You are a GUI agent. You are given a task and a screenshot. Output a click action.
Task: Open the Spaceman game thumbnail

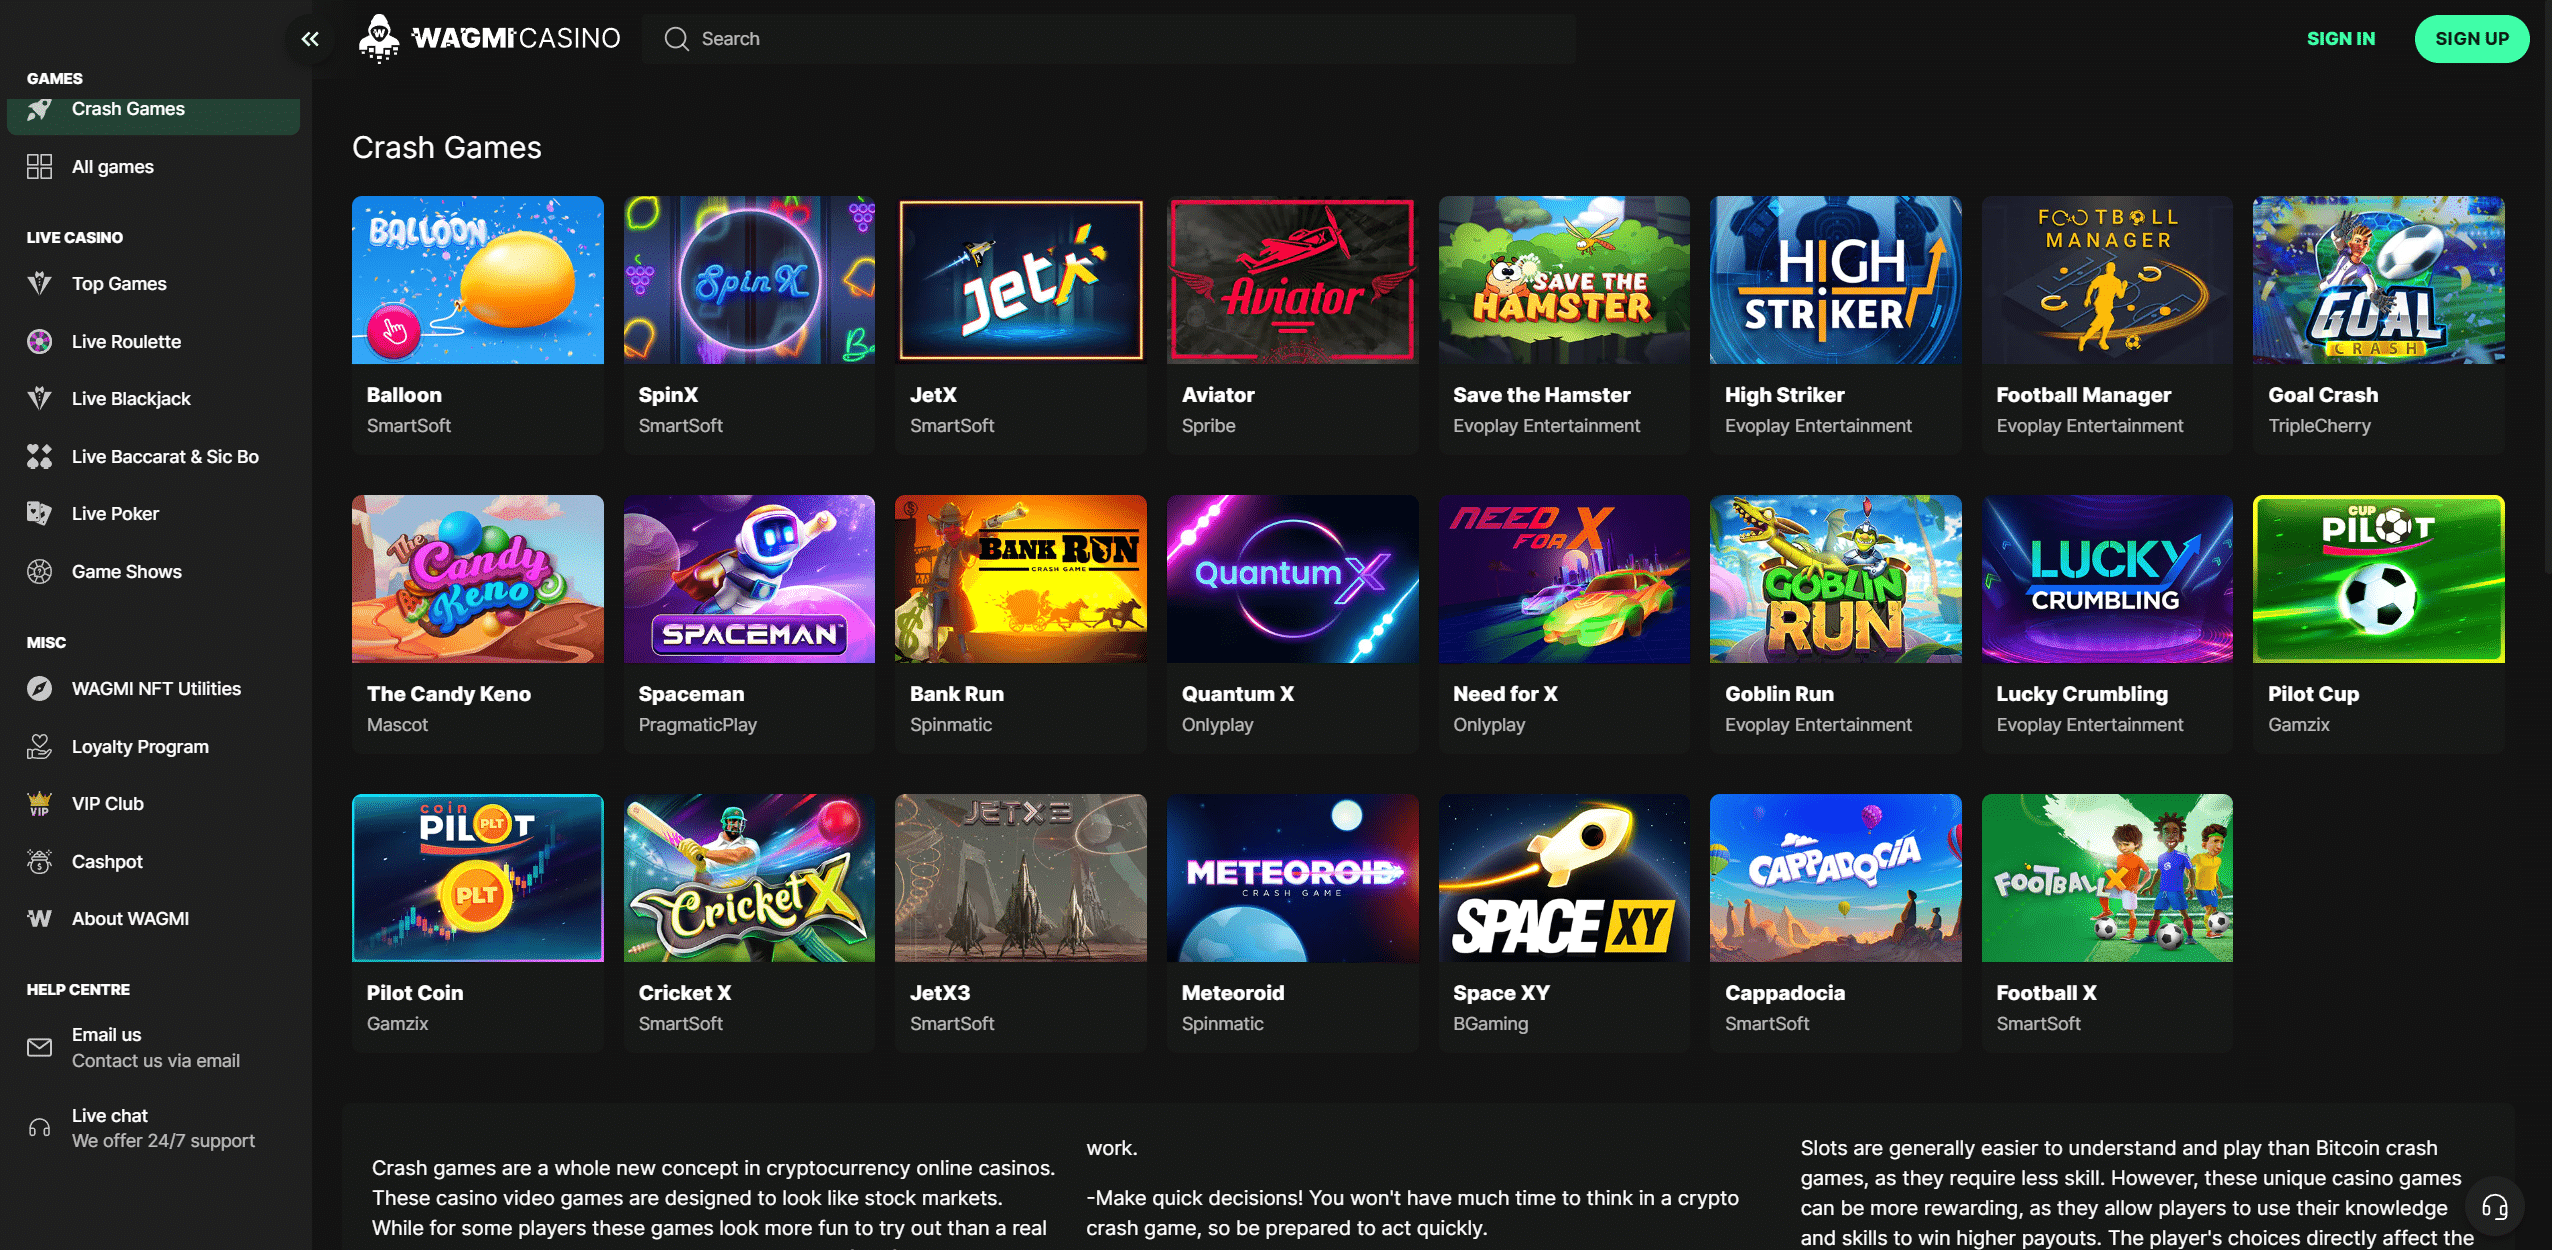(x=749, y=579)
